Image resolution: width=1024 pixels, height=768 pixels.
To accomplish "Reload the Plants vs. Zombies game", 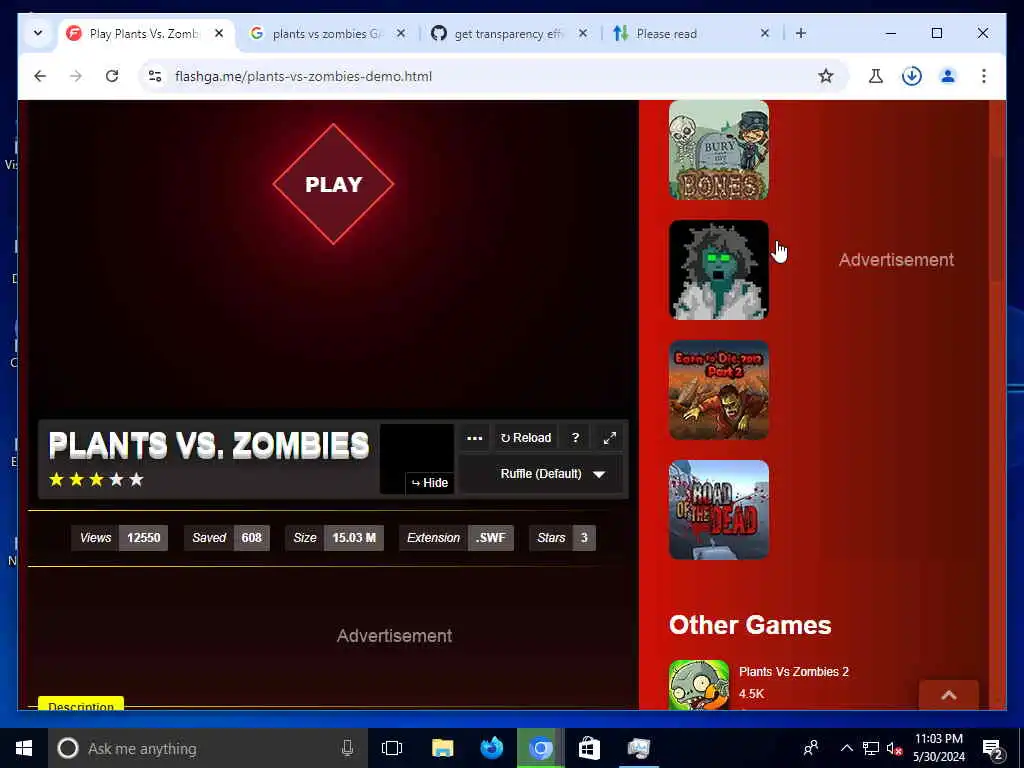I will tap(526, 438).
